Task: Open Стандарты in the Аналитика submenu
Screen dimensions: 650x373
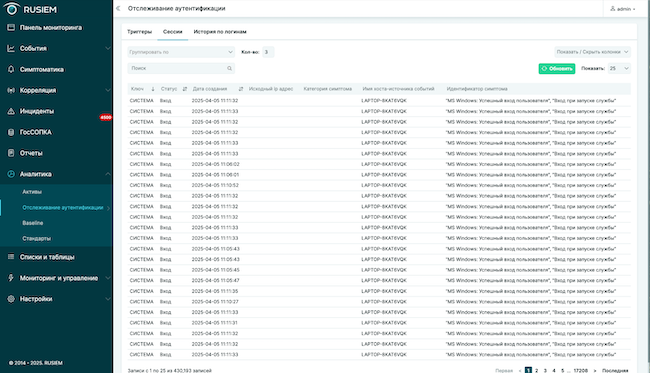Action: (36, 238)
